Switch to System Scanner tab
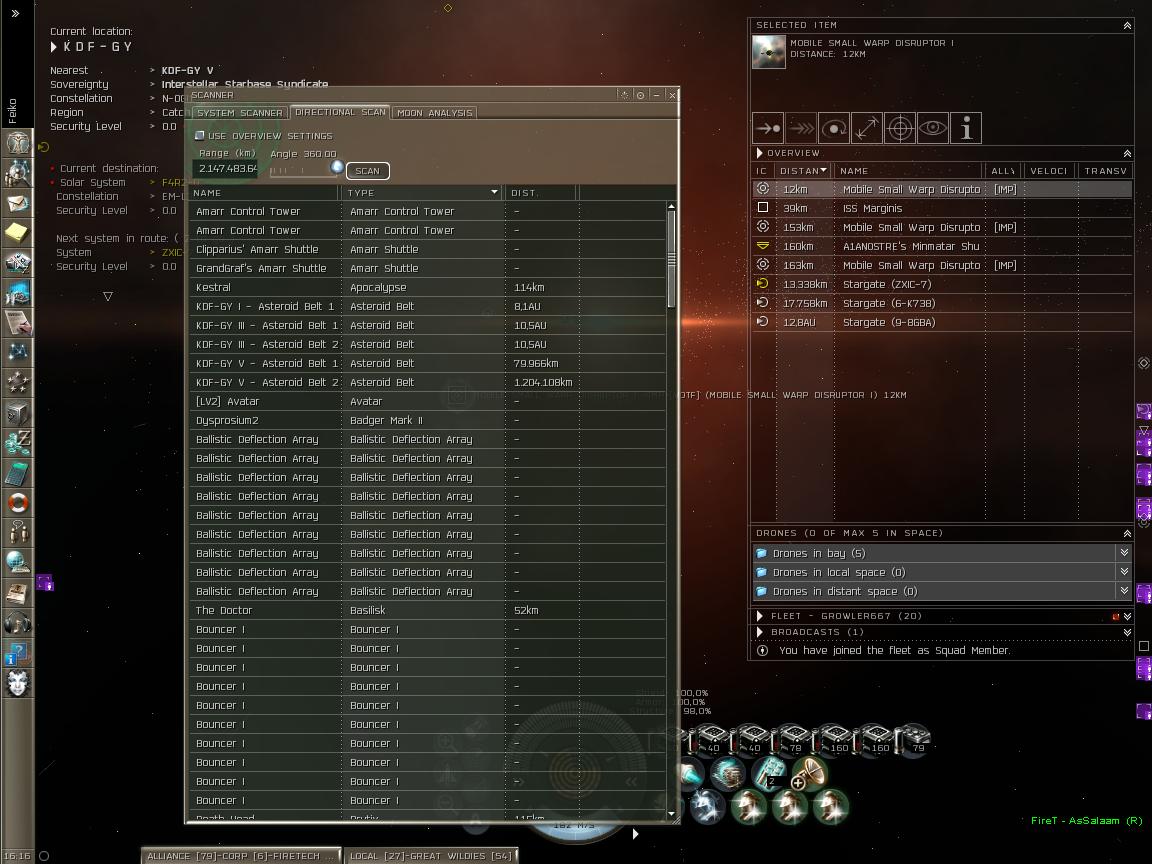1152x864 pixels. (x=240, y=112)
